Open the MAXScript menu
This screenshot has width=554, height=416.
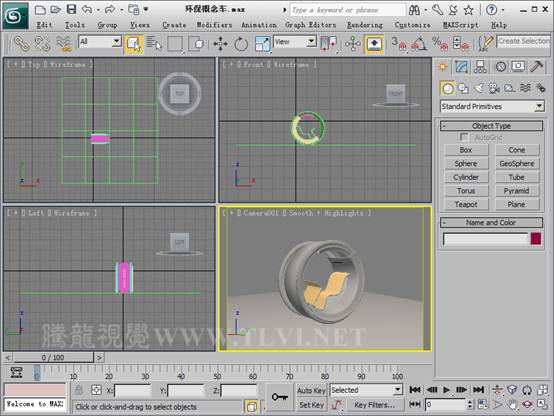460,25
